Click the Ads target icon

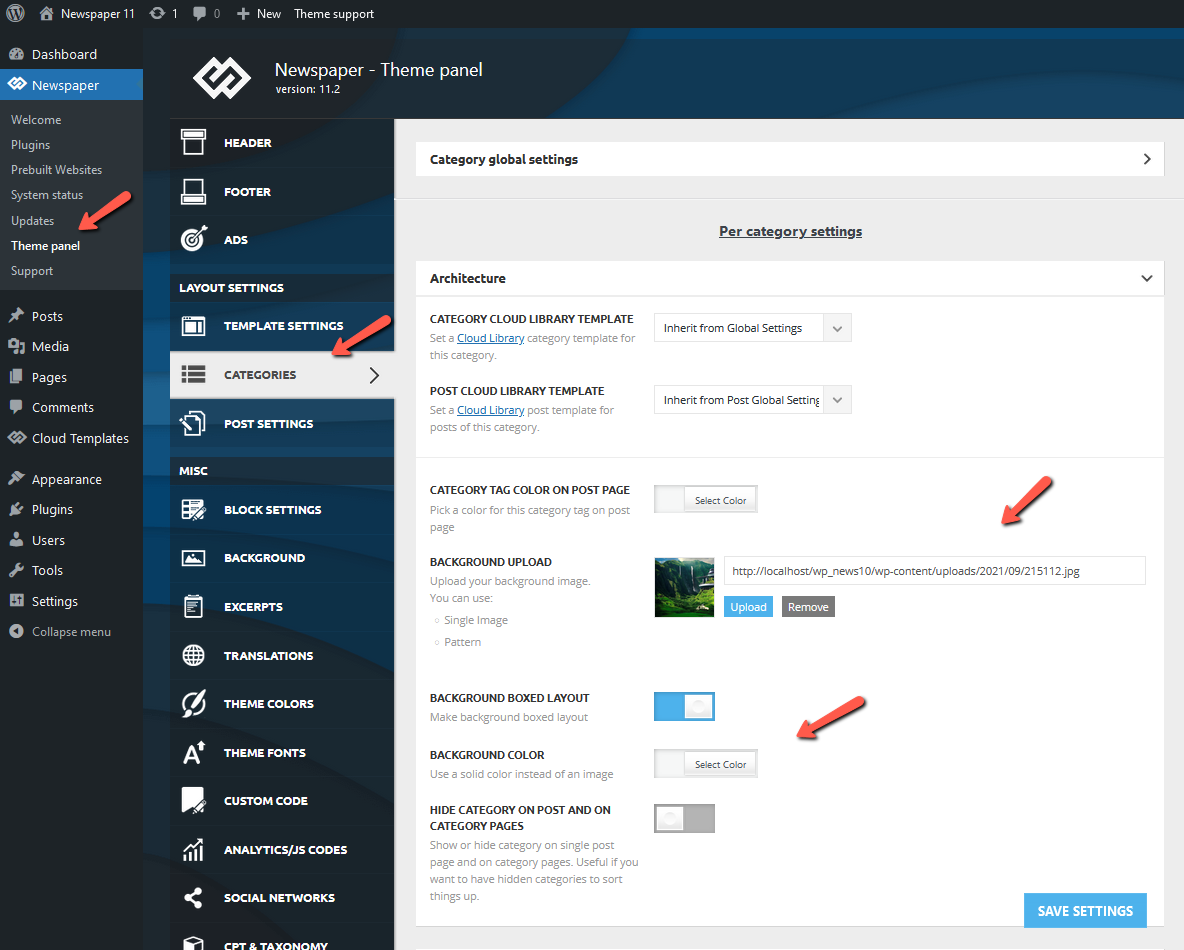[x=193, y=239]
